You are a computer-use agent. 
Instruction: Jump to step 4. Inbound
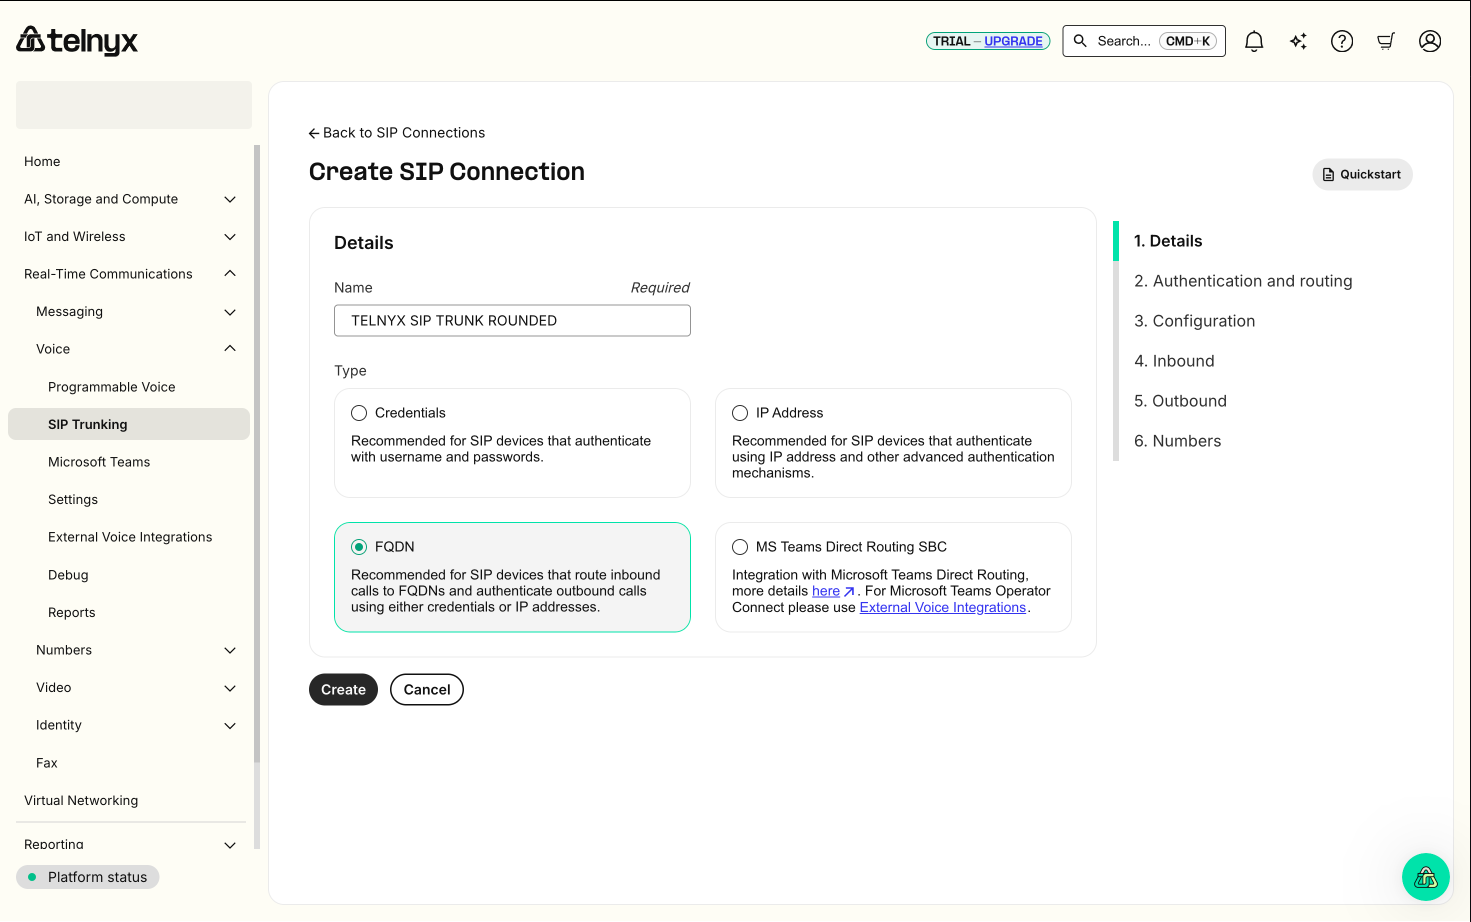click(1174, 361)
